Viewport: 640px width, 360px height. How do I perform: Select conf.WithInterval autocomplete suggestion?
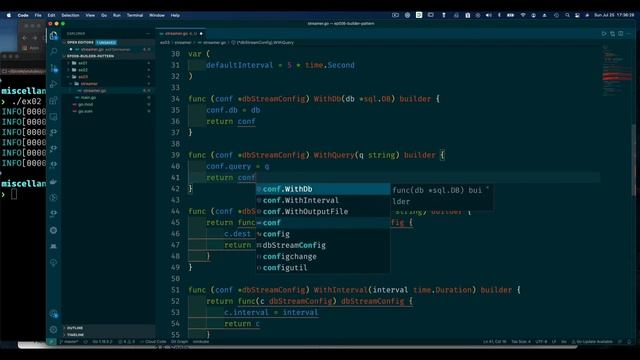[323, 200]
